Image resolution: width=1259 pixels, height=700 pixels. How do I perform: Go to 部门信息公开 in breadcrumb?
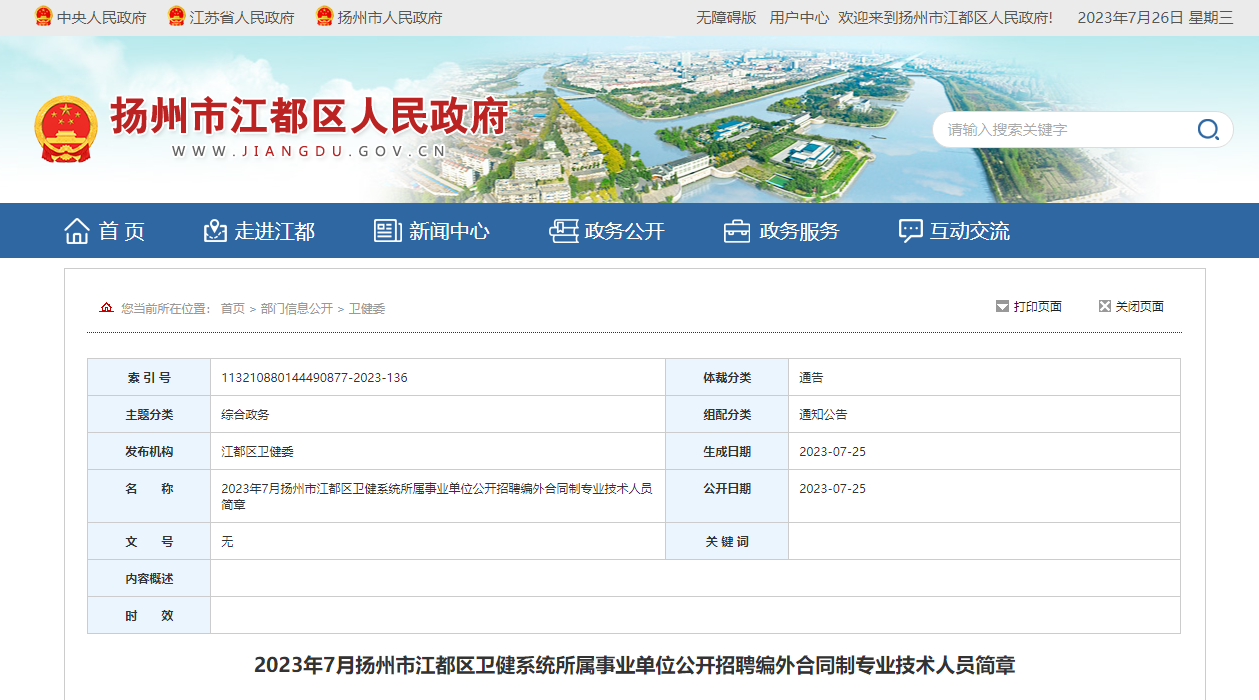point(297,309)
